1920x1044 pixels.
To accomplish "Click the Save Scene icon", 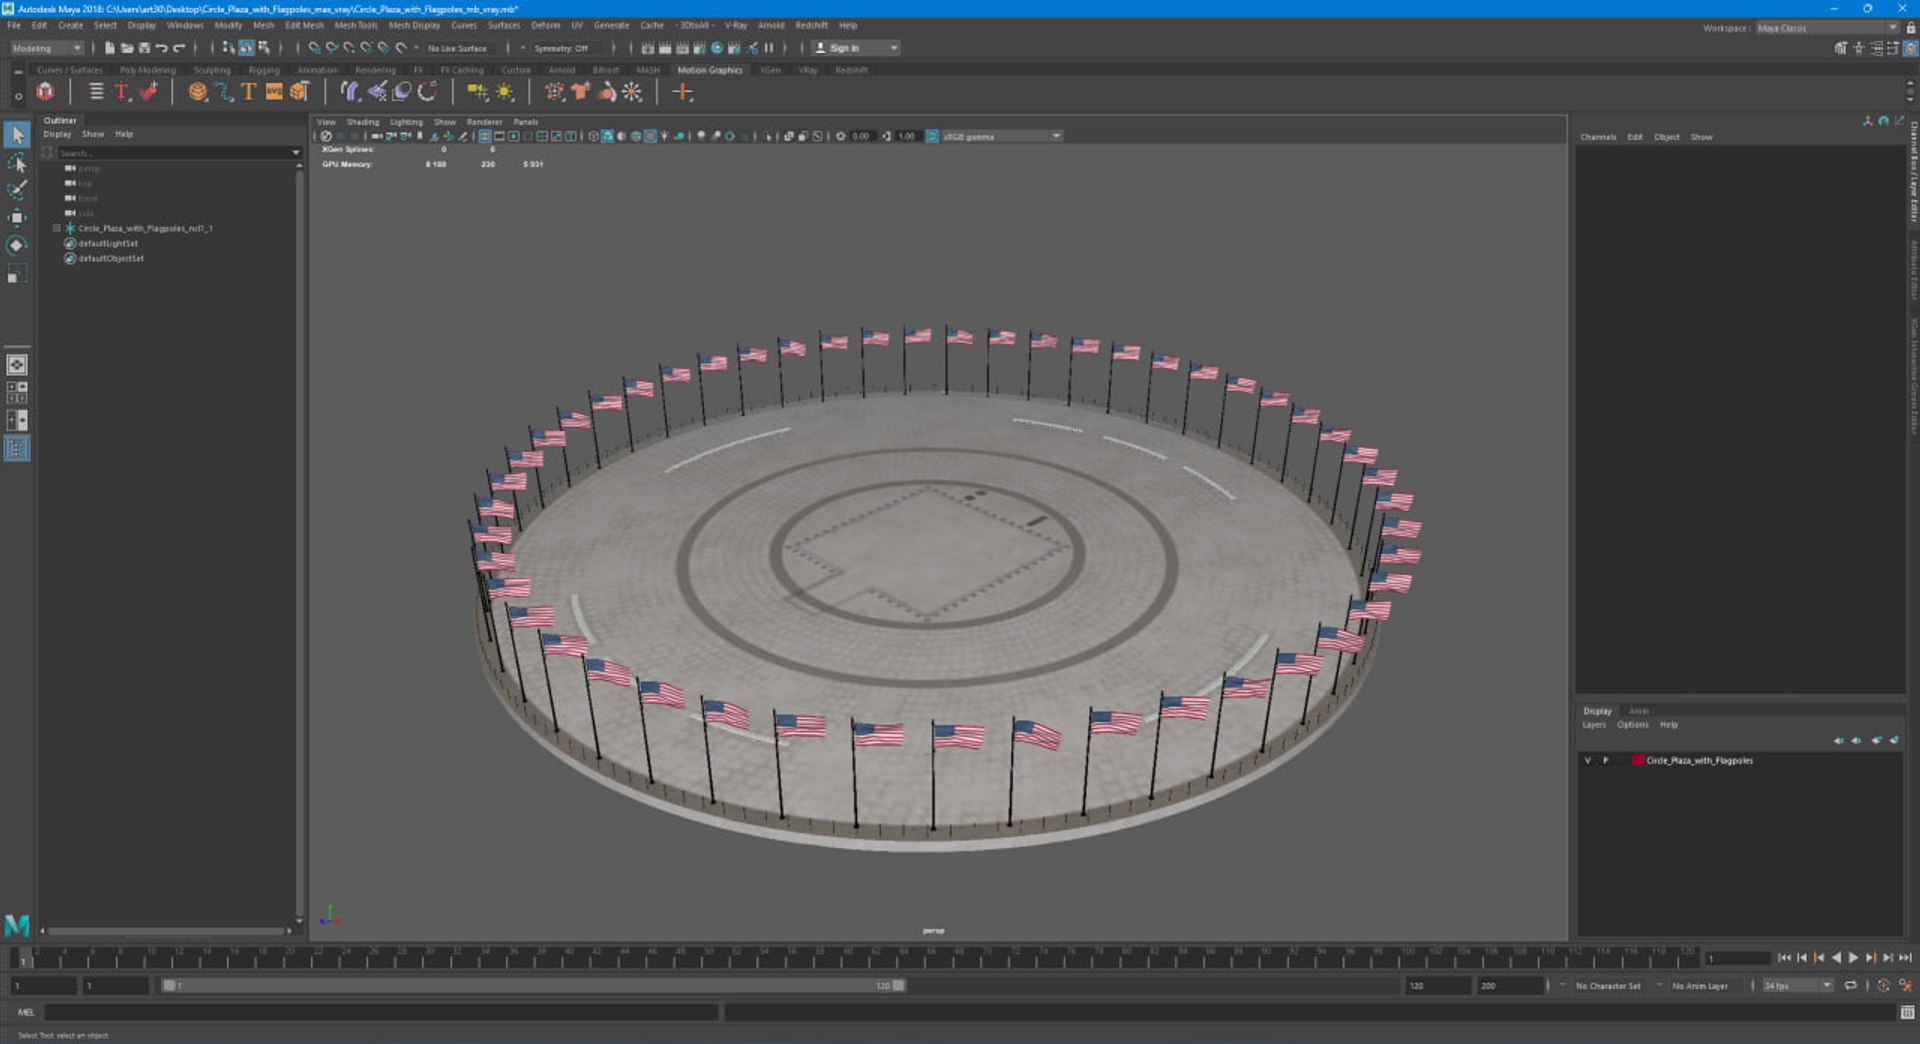I will (144, 48).
